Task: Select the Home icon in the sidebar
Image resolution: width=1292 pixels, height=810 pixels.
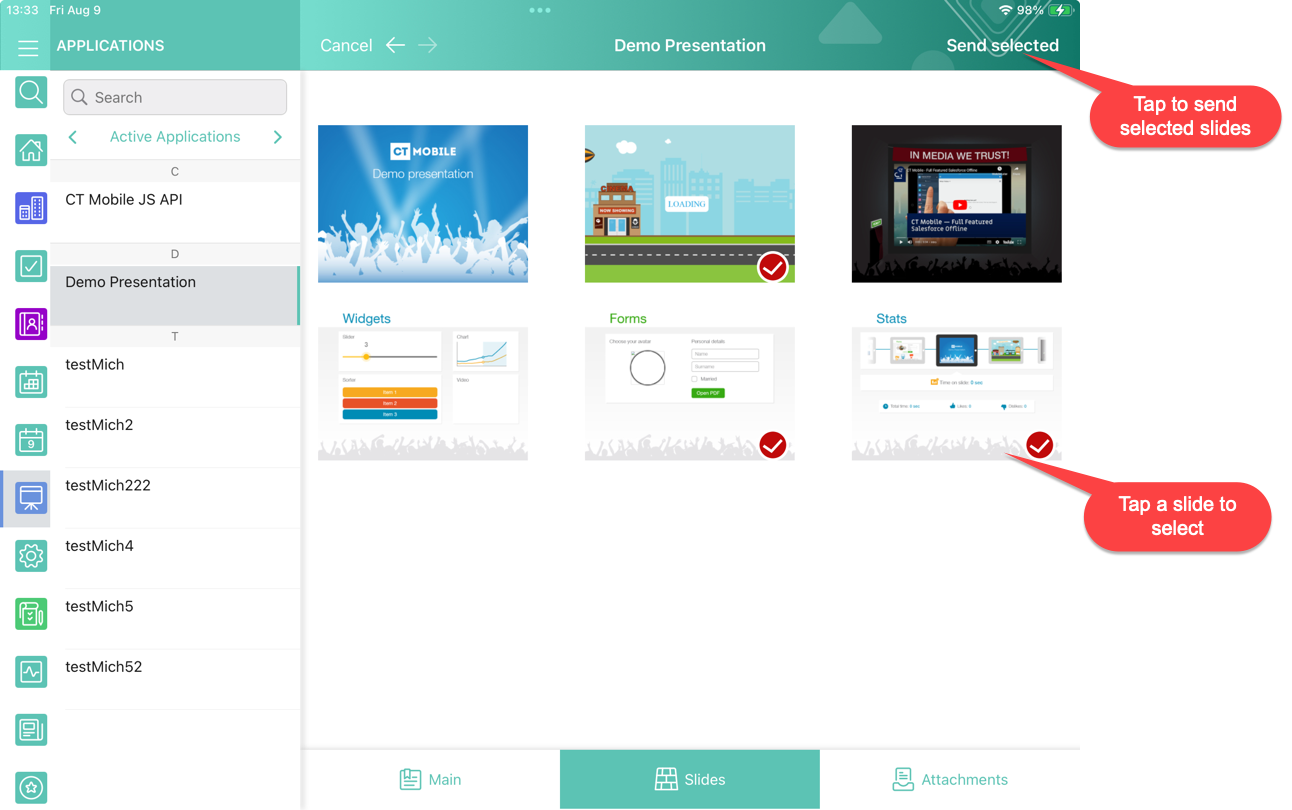Action: tap(30, 150)
